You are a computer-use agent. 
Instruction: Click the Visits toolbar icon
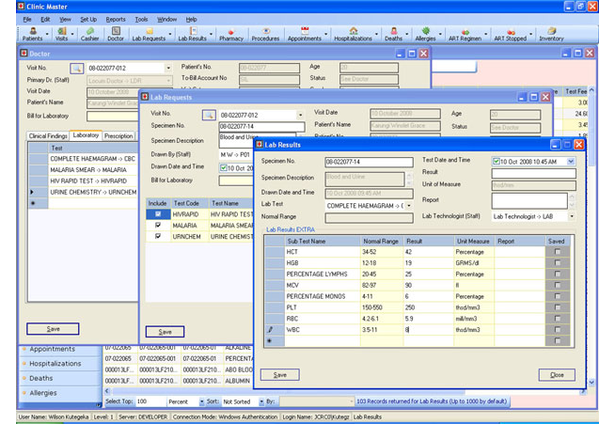click(x=61, y=36)
